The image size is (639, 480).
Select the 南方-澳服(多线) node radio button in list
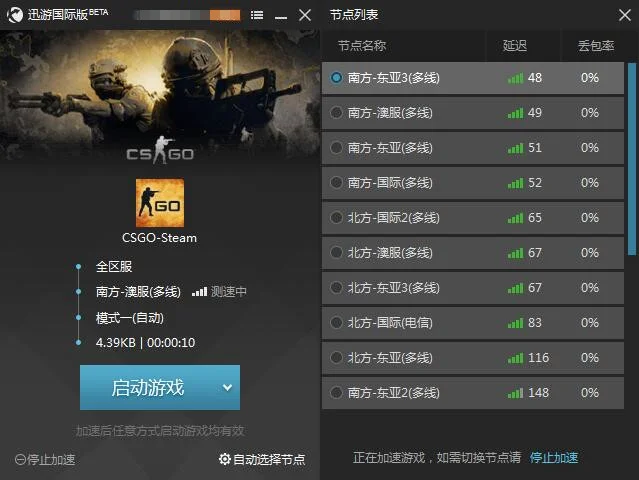tap(336, 112)
